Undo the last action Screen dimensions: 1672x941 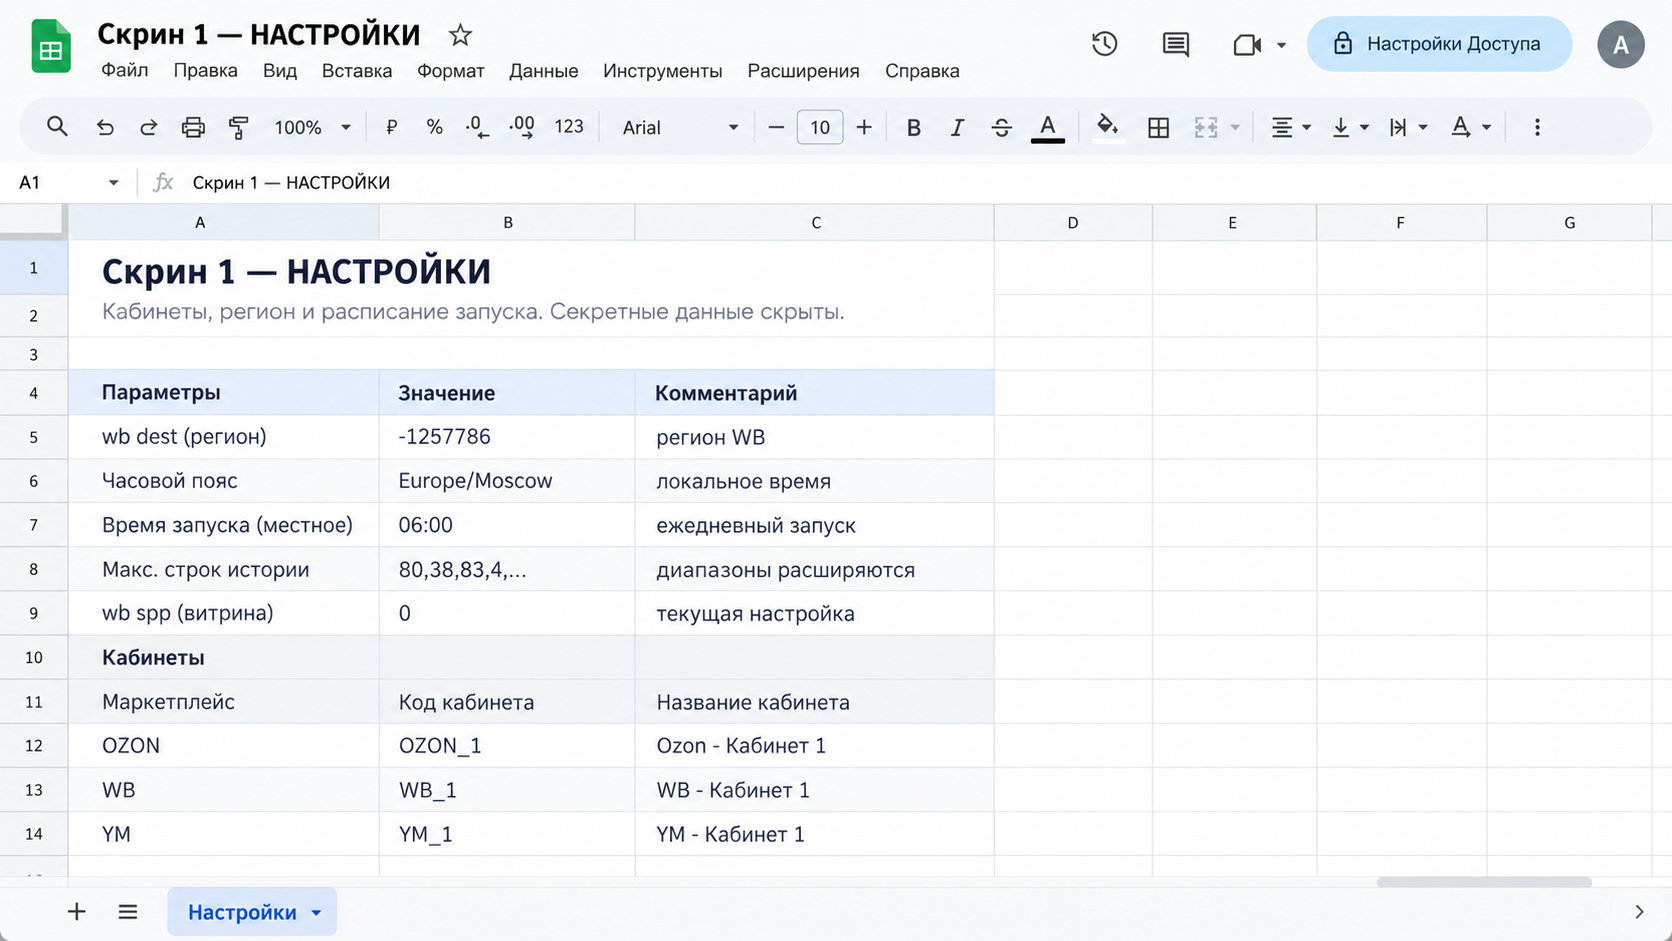click(x=104, y=127)
